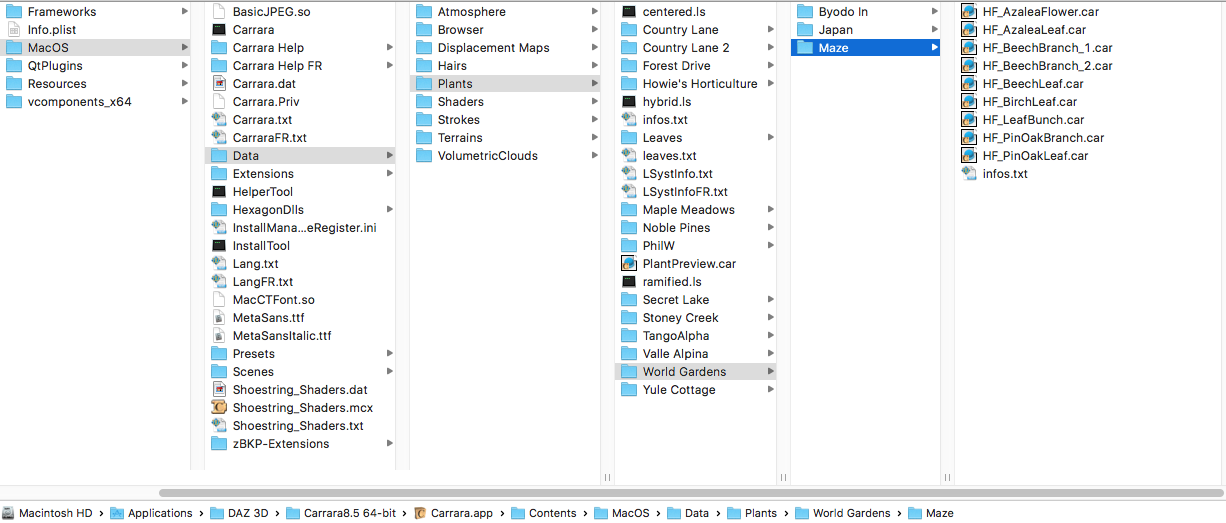
Task: Select the BasicJPEG.so file
Action: 300,12
